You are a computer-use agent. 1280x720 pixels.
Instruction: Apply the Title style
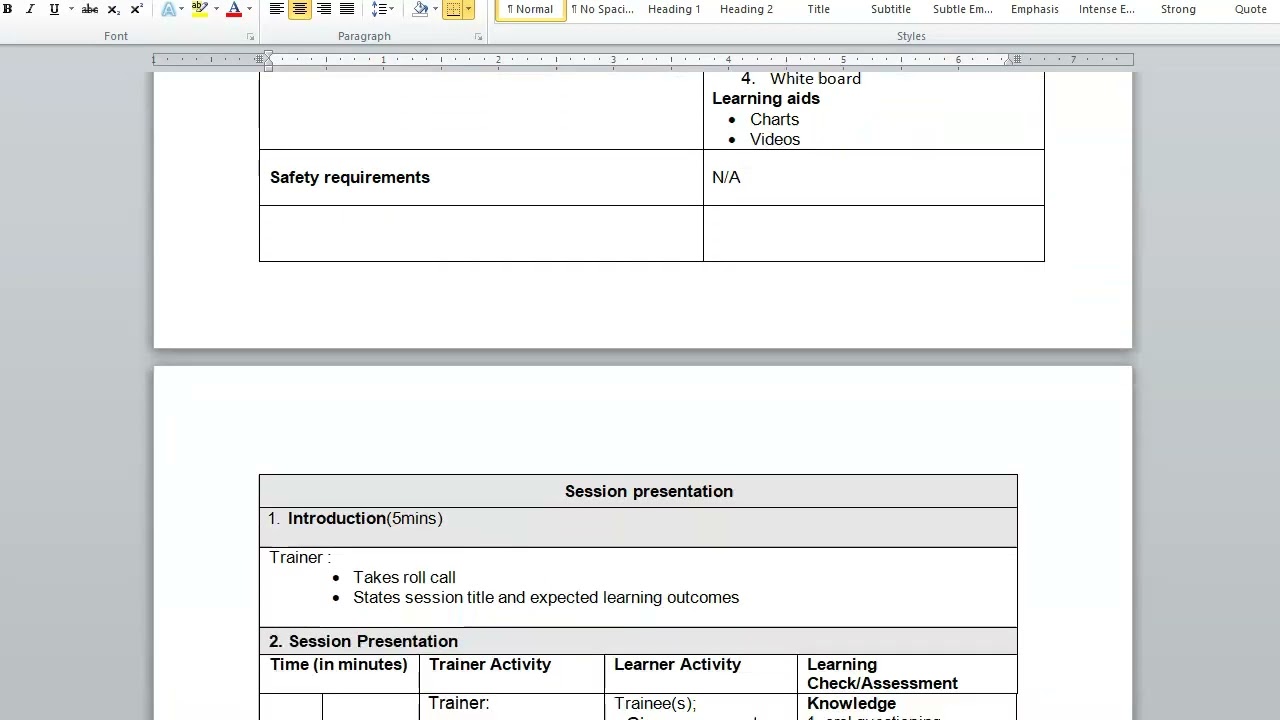point(818,10)
